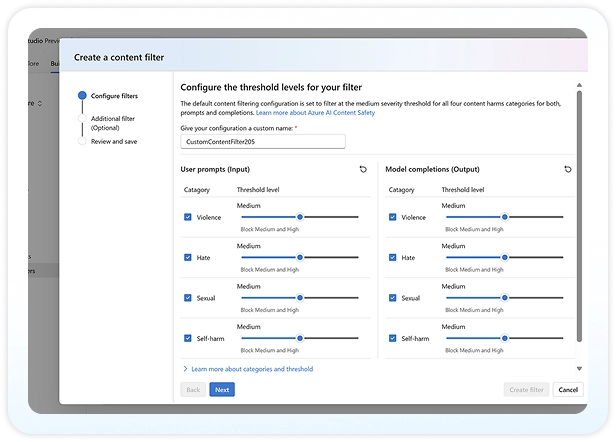Click the custom name input field

(263, 141)
